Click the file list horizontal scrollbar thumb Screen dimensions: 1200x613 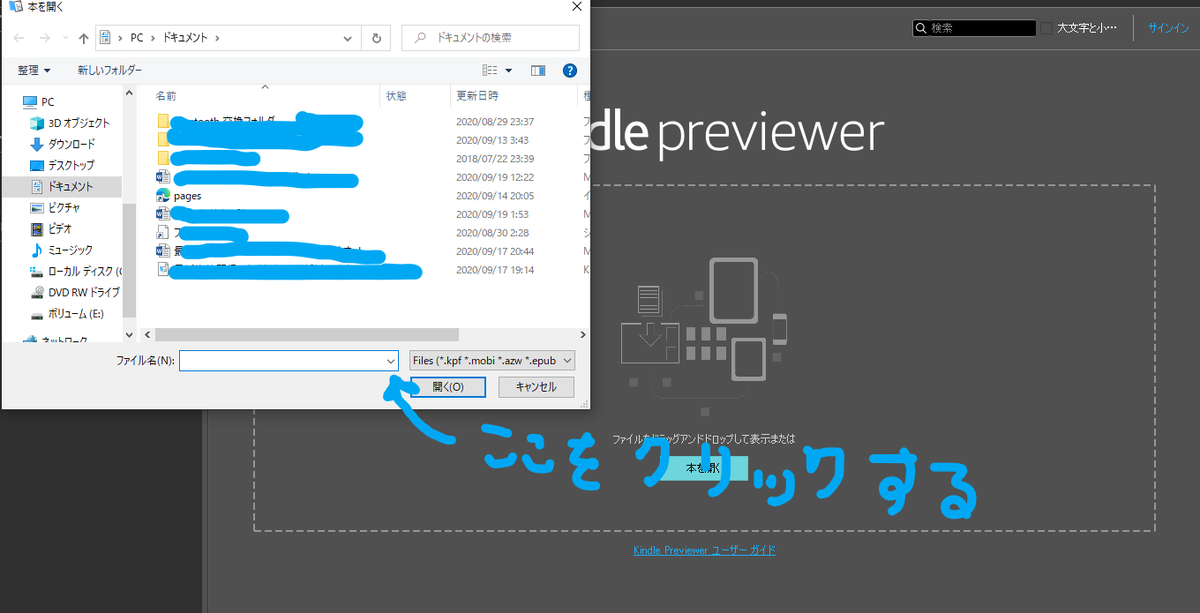pos(307,335)
